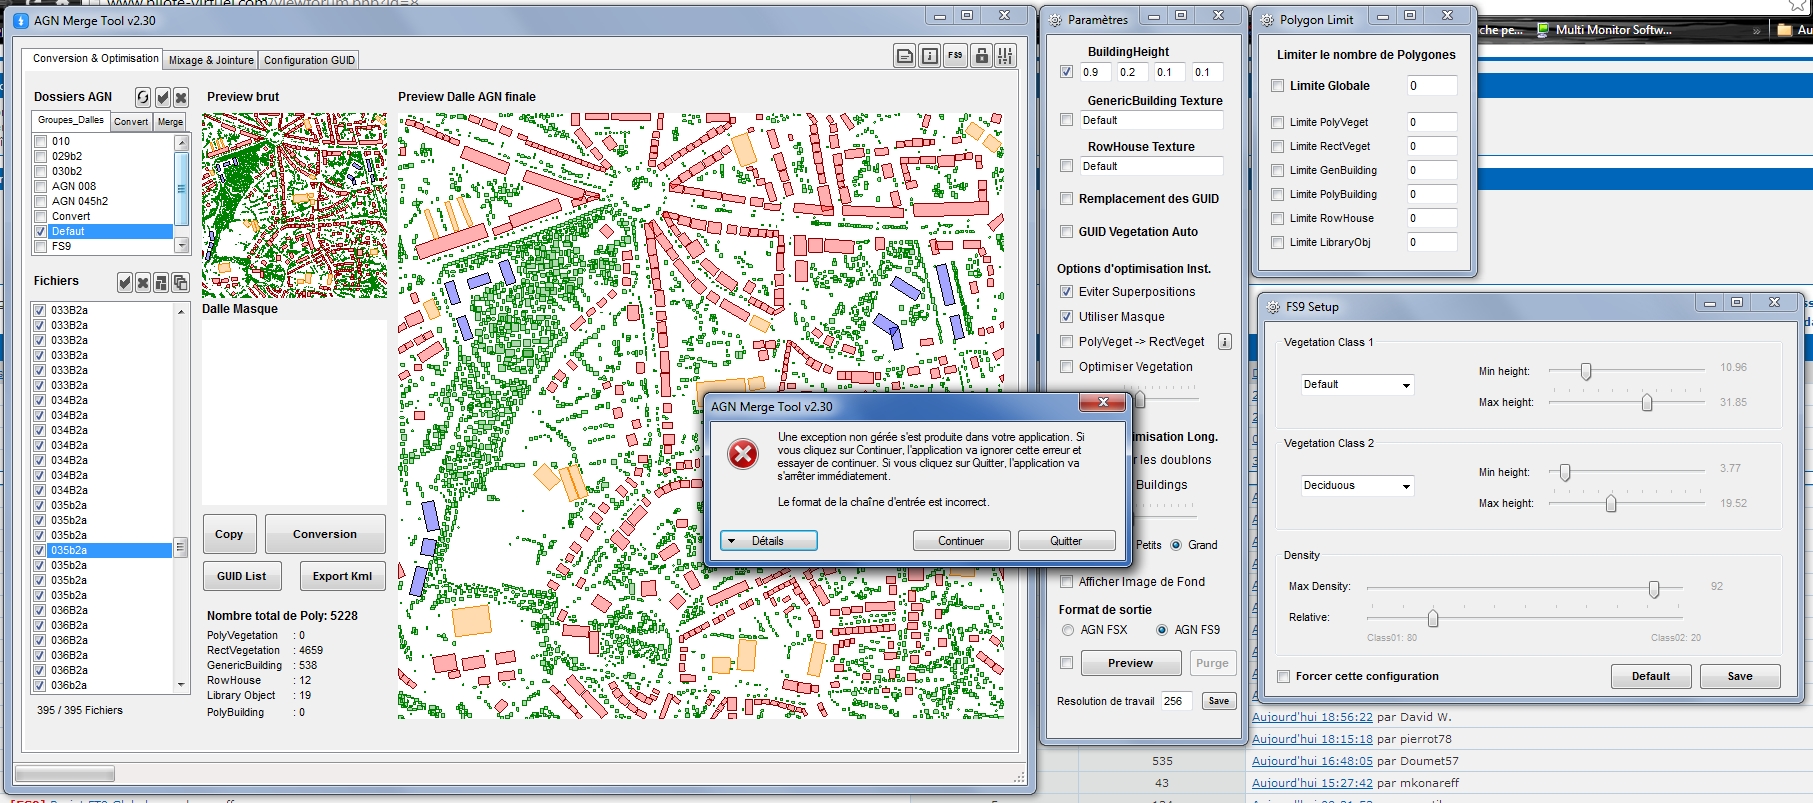Image resolution: width=1813 pixels, height=803 pixels.
Task: Click the info 'i' icon in top toolbar
Action: click(x=929, y=56)
